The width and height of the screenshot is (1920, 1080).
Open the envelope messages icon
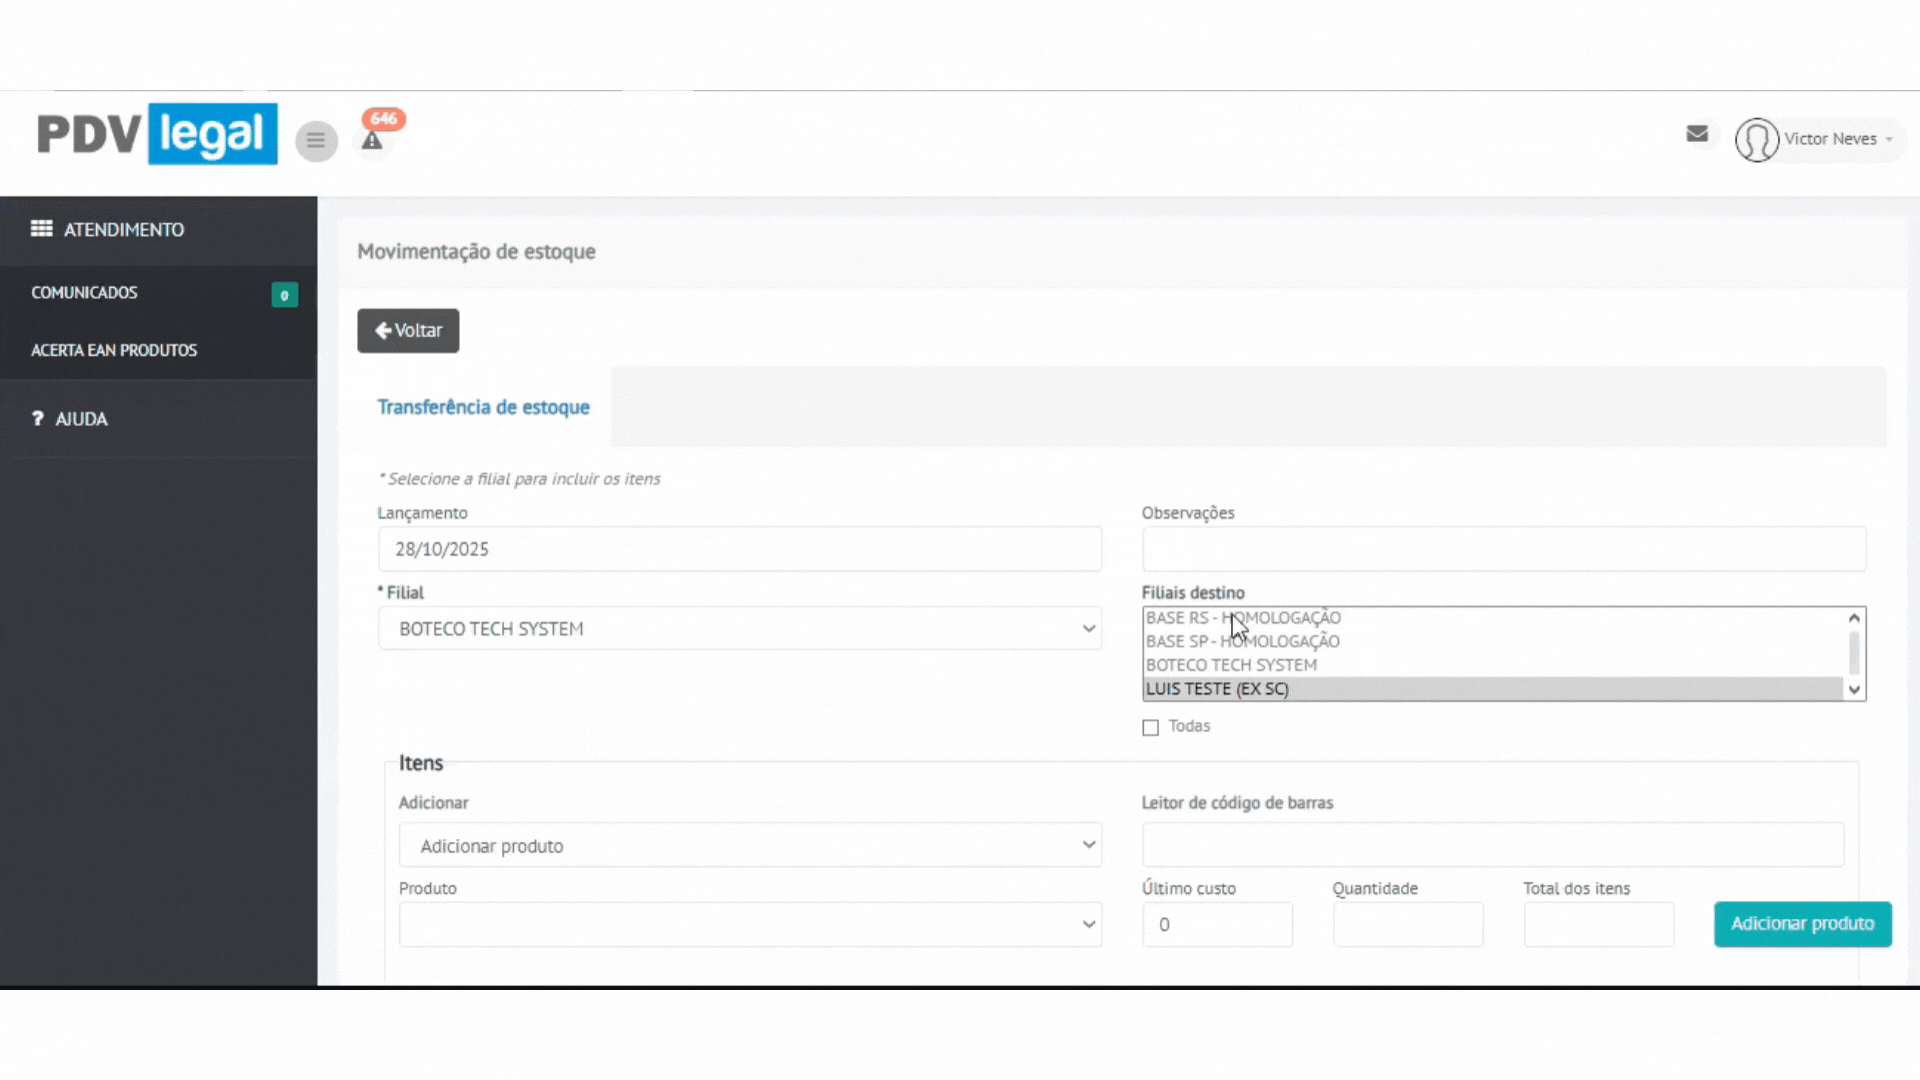(x=1696, y=134)
